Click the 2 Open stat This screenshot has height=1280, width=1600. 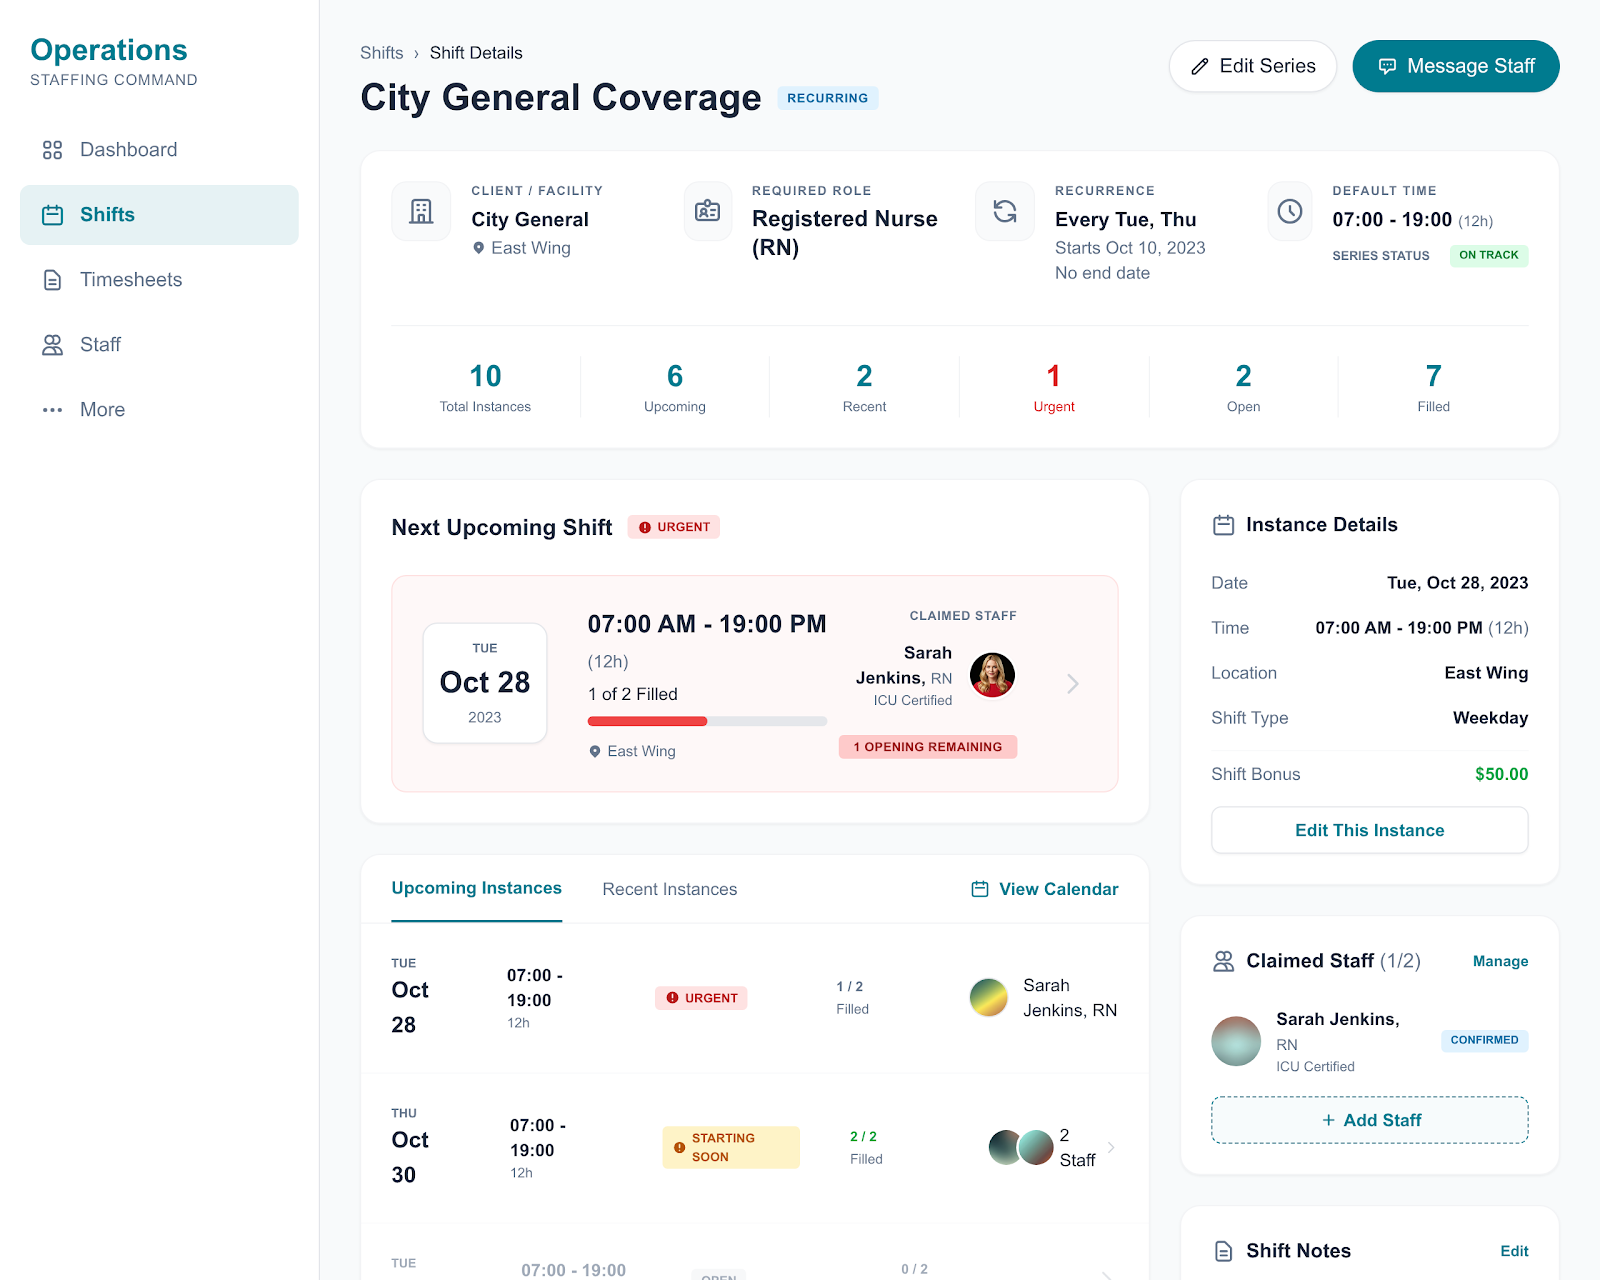pos(1243,387)
